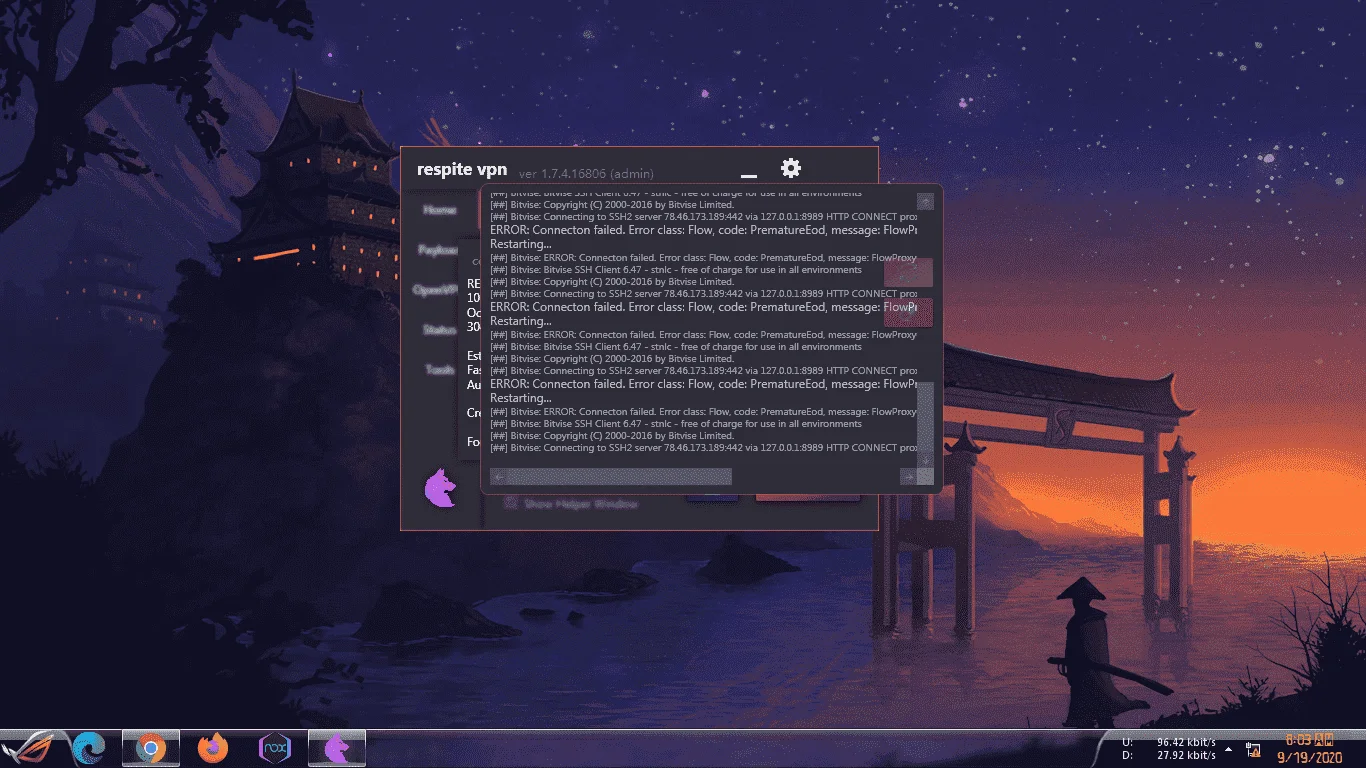Launch Nox player from the taskbar
The height and width of the screenshot is (768, 1366).
274,748
